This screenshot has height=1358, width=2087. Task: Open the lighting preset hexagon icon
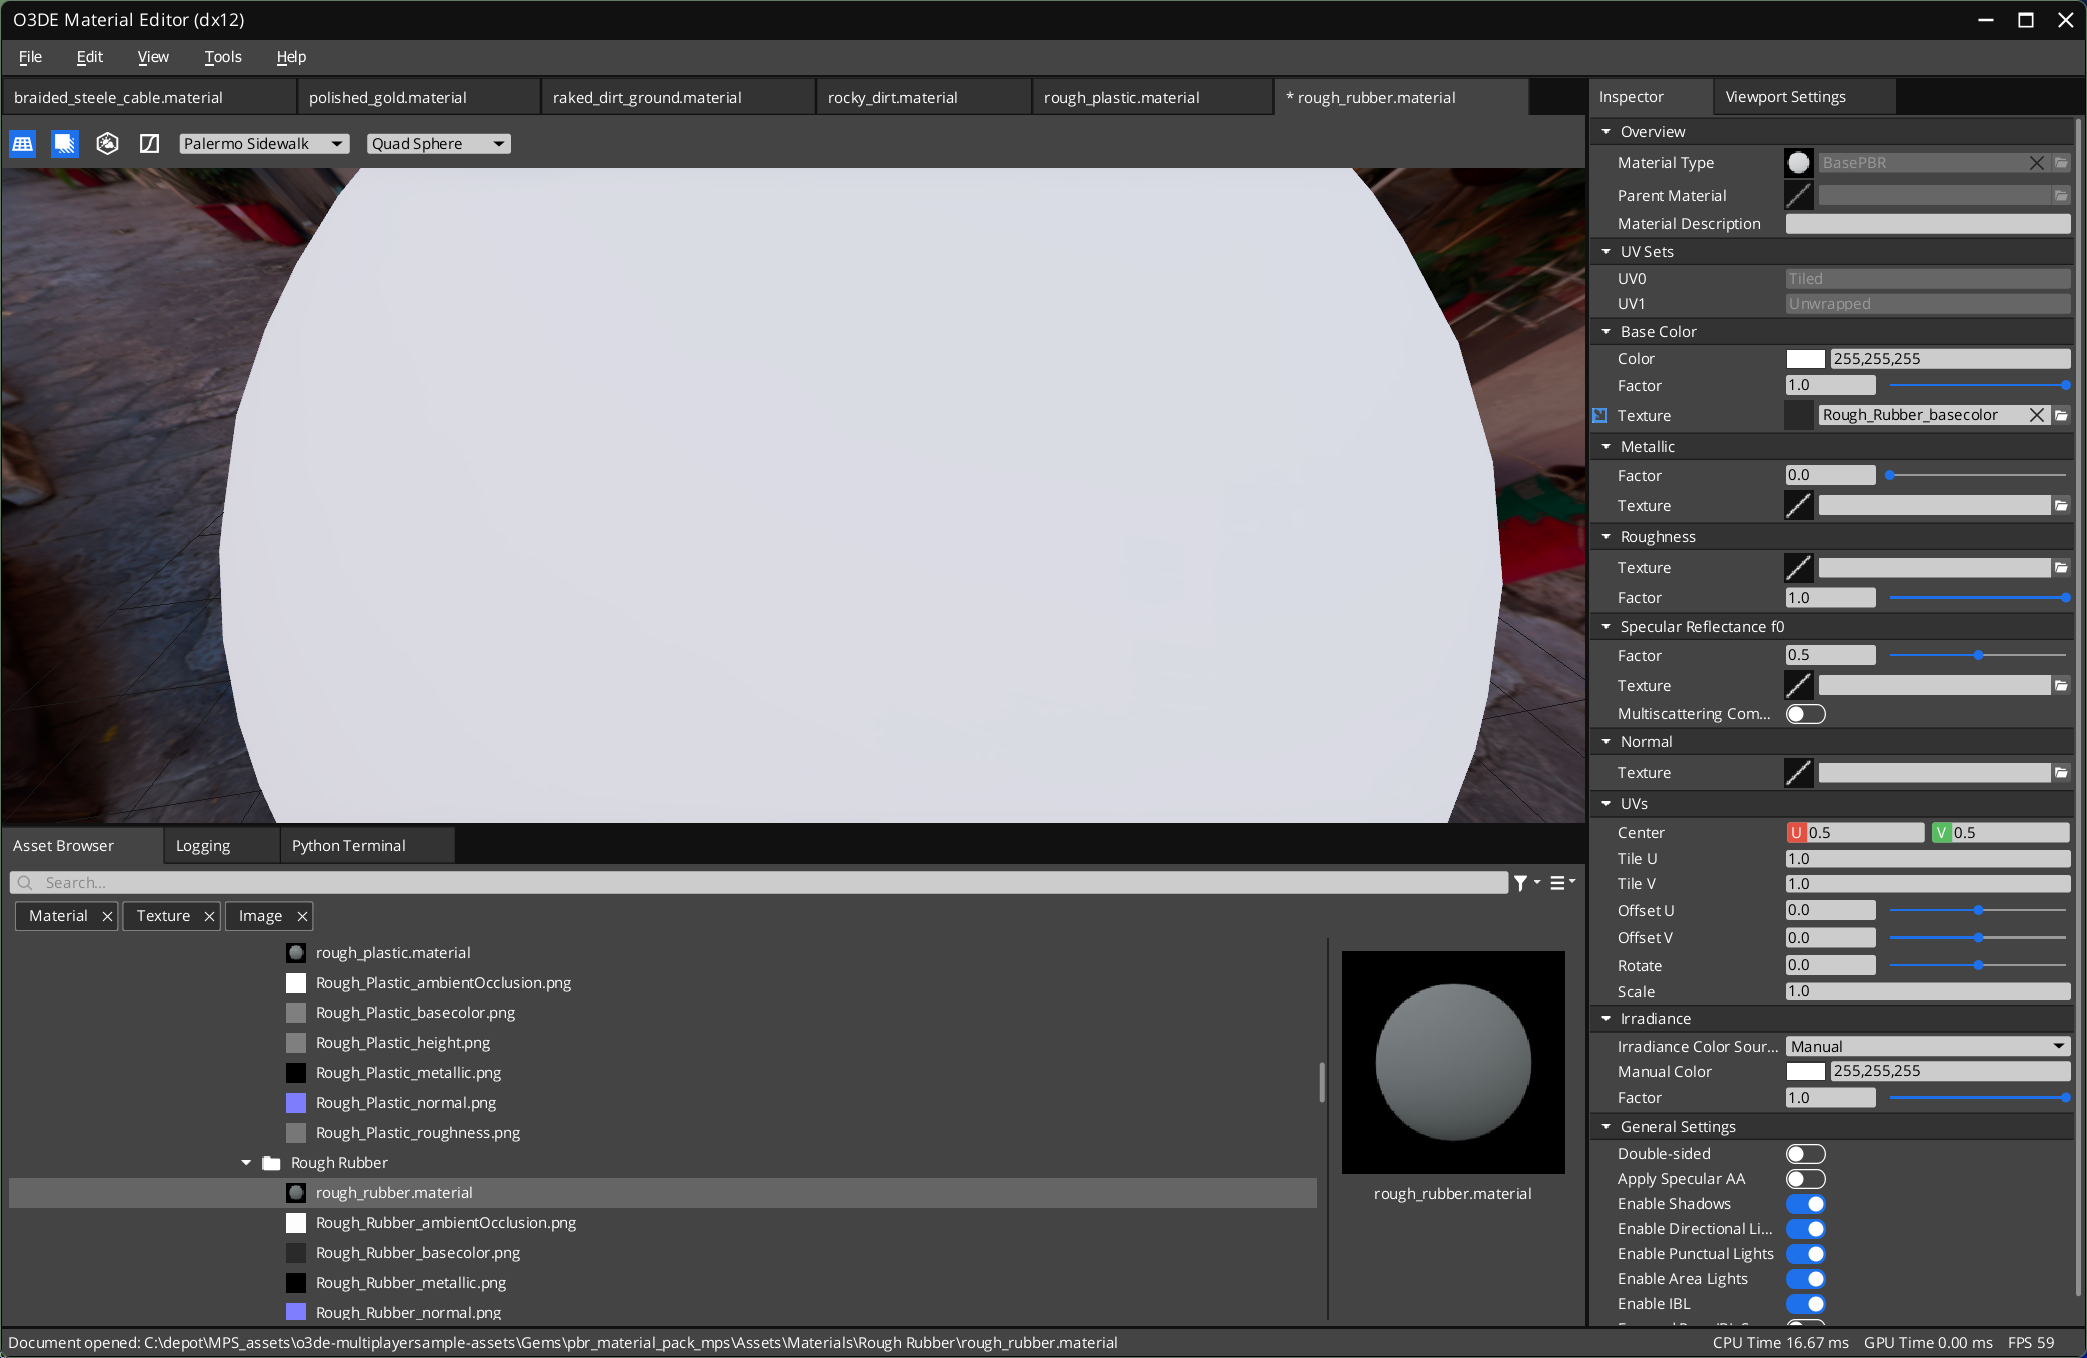[107, 143]
